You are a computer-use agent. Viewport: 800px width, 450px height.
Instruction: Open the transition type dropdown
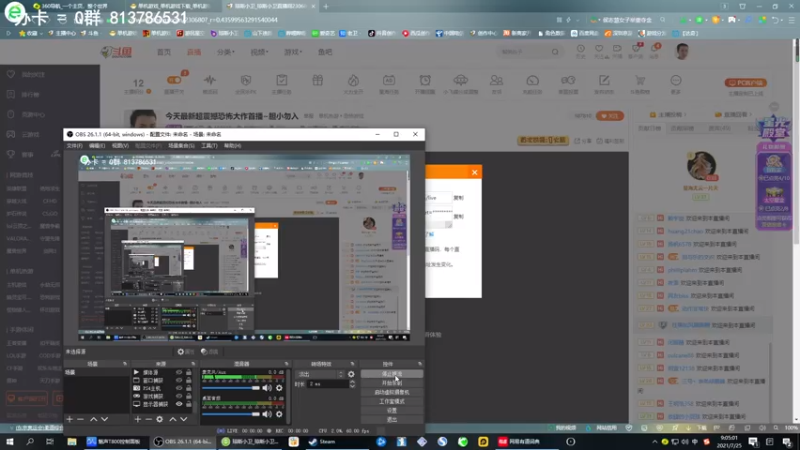(x=320, y=374)
